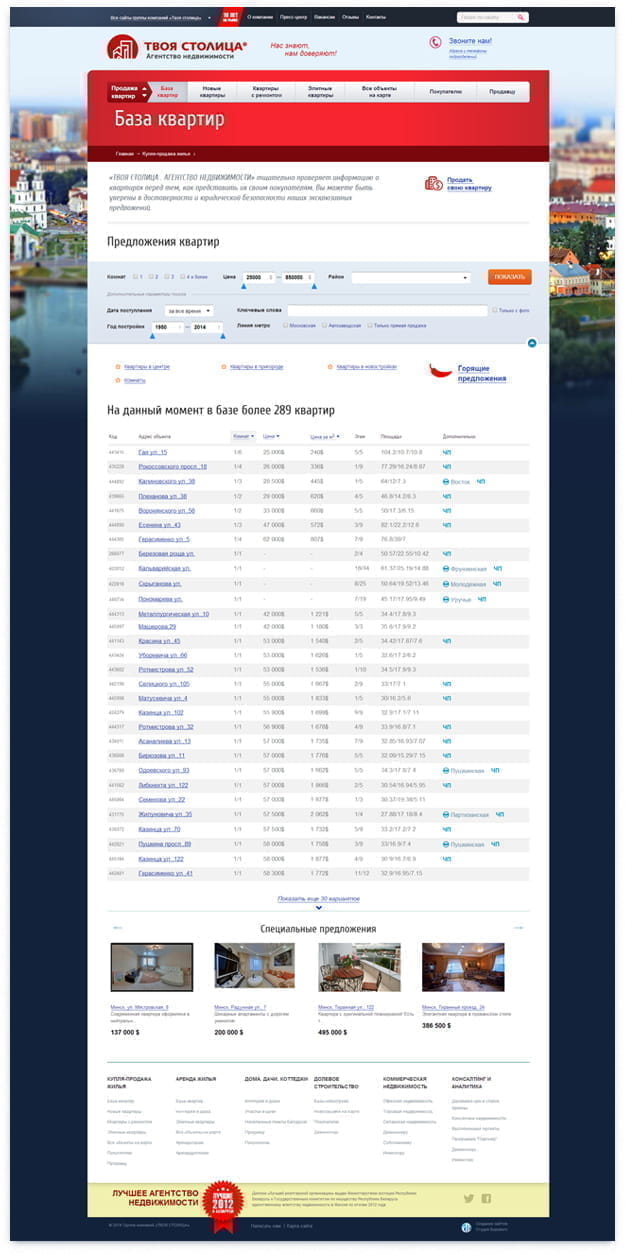Viewport: 625px width, 1254px height.
Task: Click the Facebook icon in the footer
Action: click(486, 1198)
